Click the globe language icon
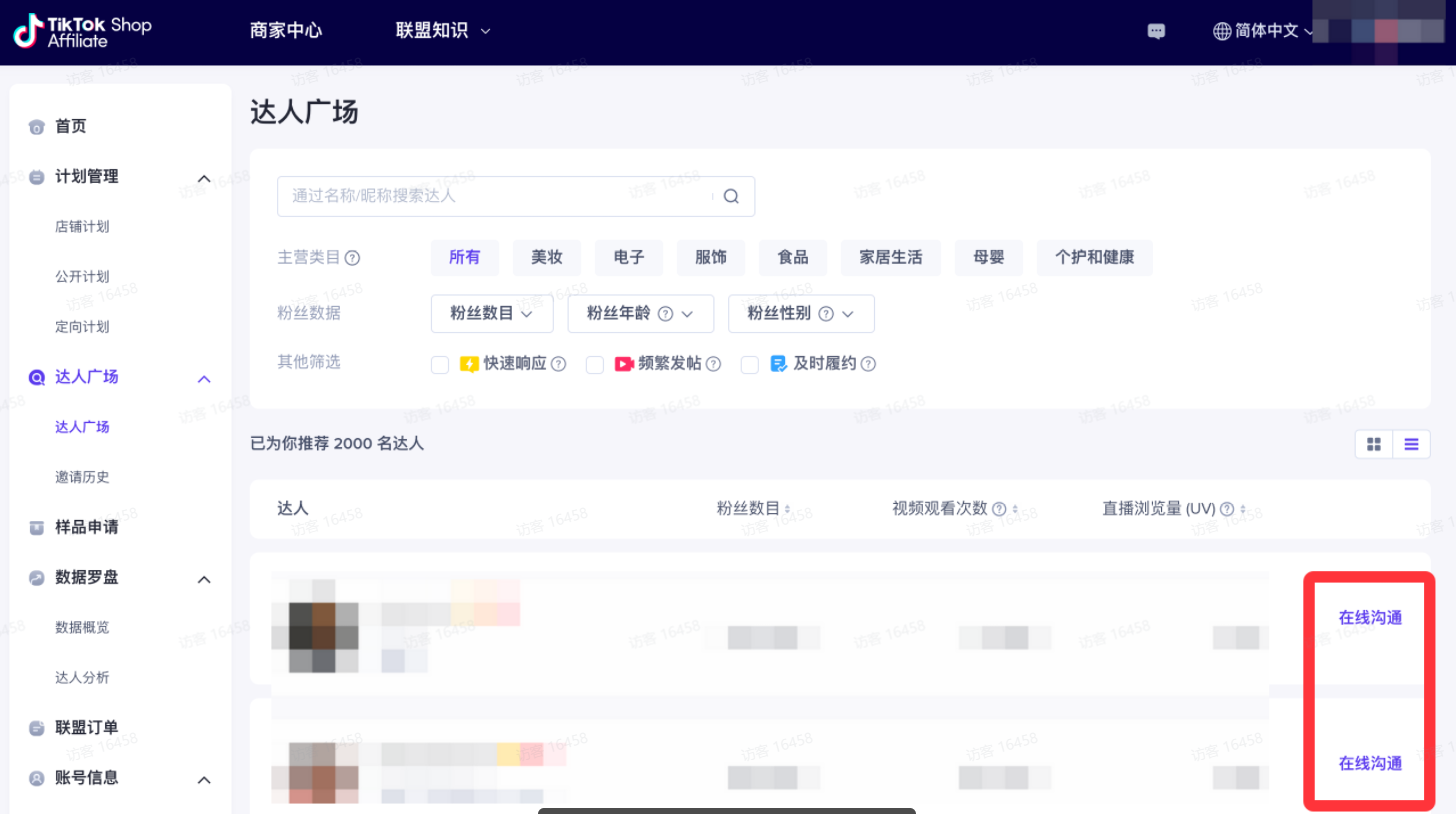 1222,31
